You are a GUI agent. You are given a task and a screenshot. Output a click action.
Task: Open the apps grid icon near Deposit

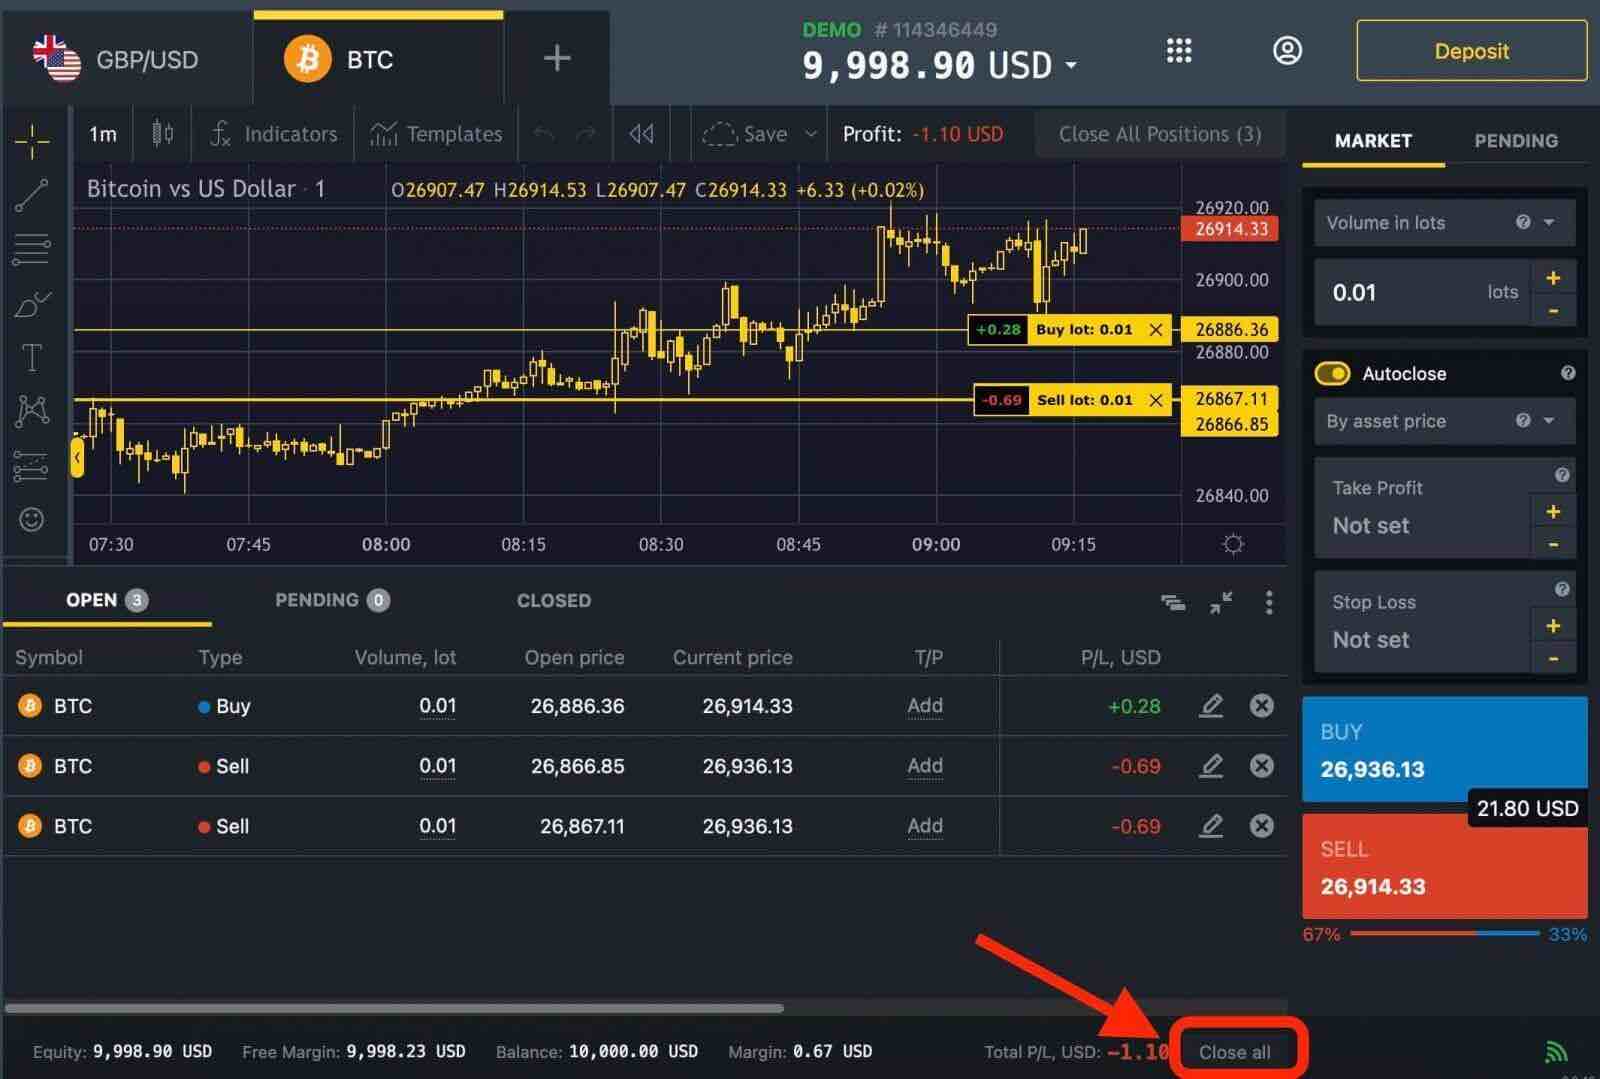(1180, 50)
